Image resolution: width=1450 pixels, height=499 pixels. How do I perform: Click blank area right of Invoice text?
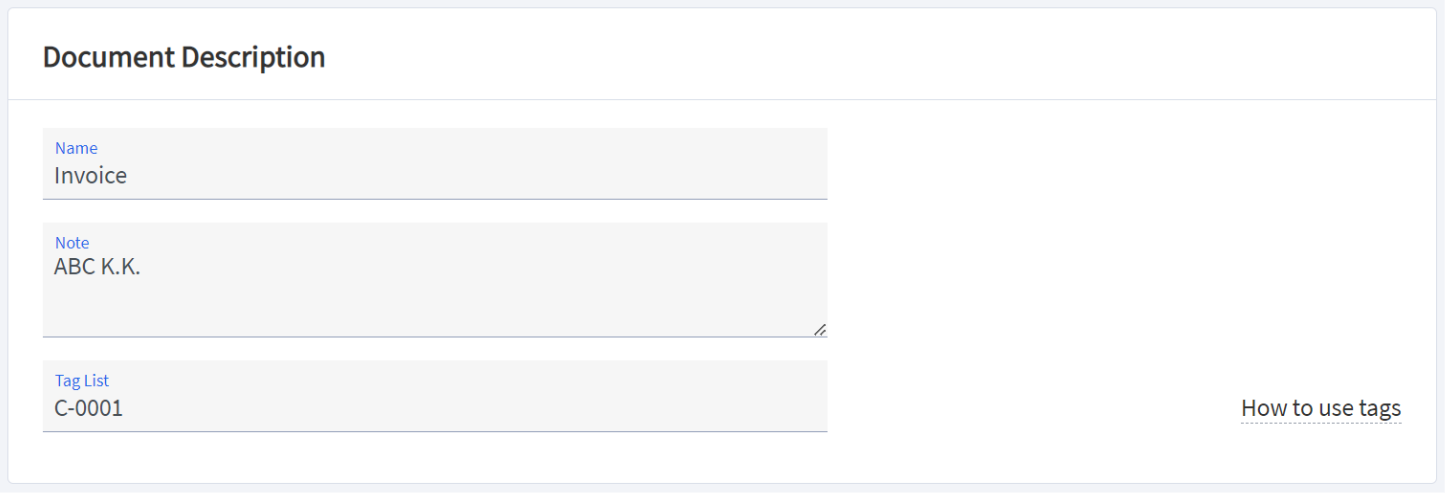pos(478,176)
